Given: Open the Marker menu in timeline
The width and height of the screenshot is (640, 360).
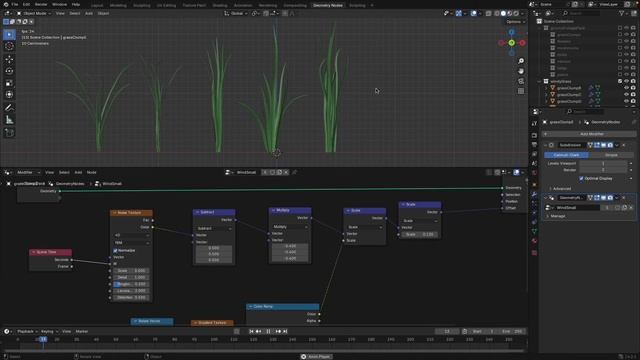Looking at the screenshot, I should pyautogui.click(x=82, y=331).
